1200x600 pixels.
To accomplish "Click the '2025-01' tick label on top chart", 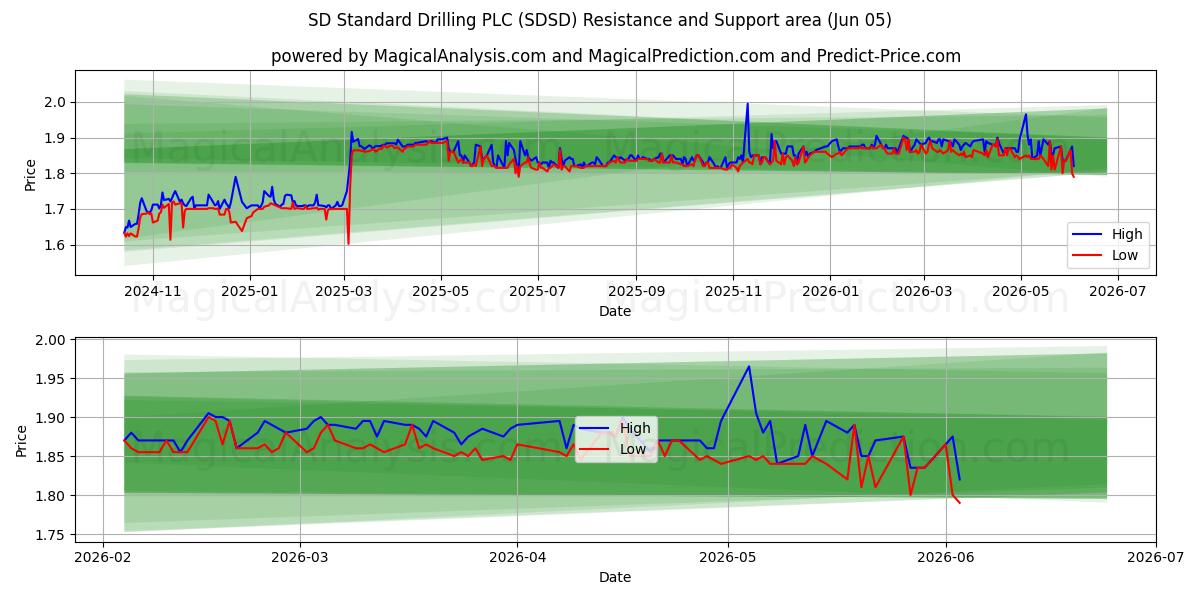I will click(x=250, y=291).
